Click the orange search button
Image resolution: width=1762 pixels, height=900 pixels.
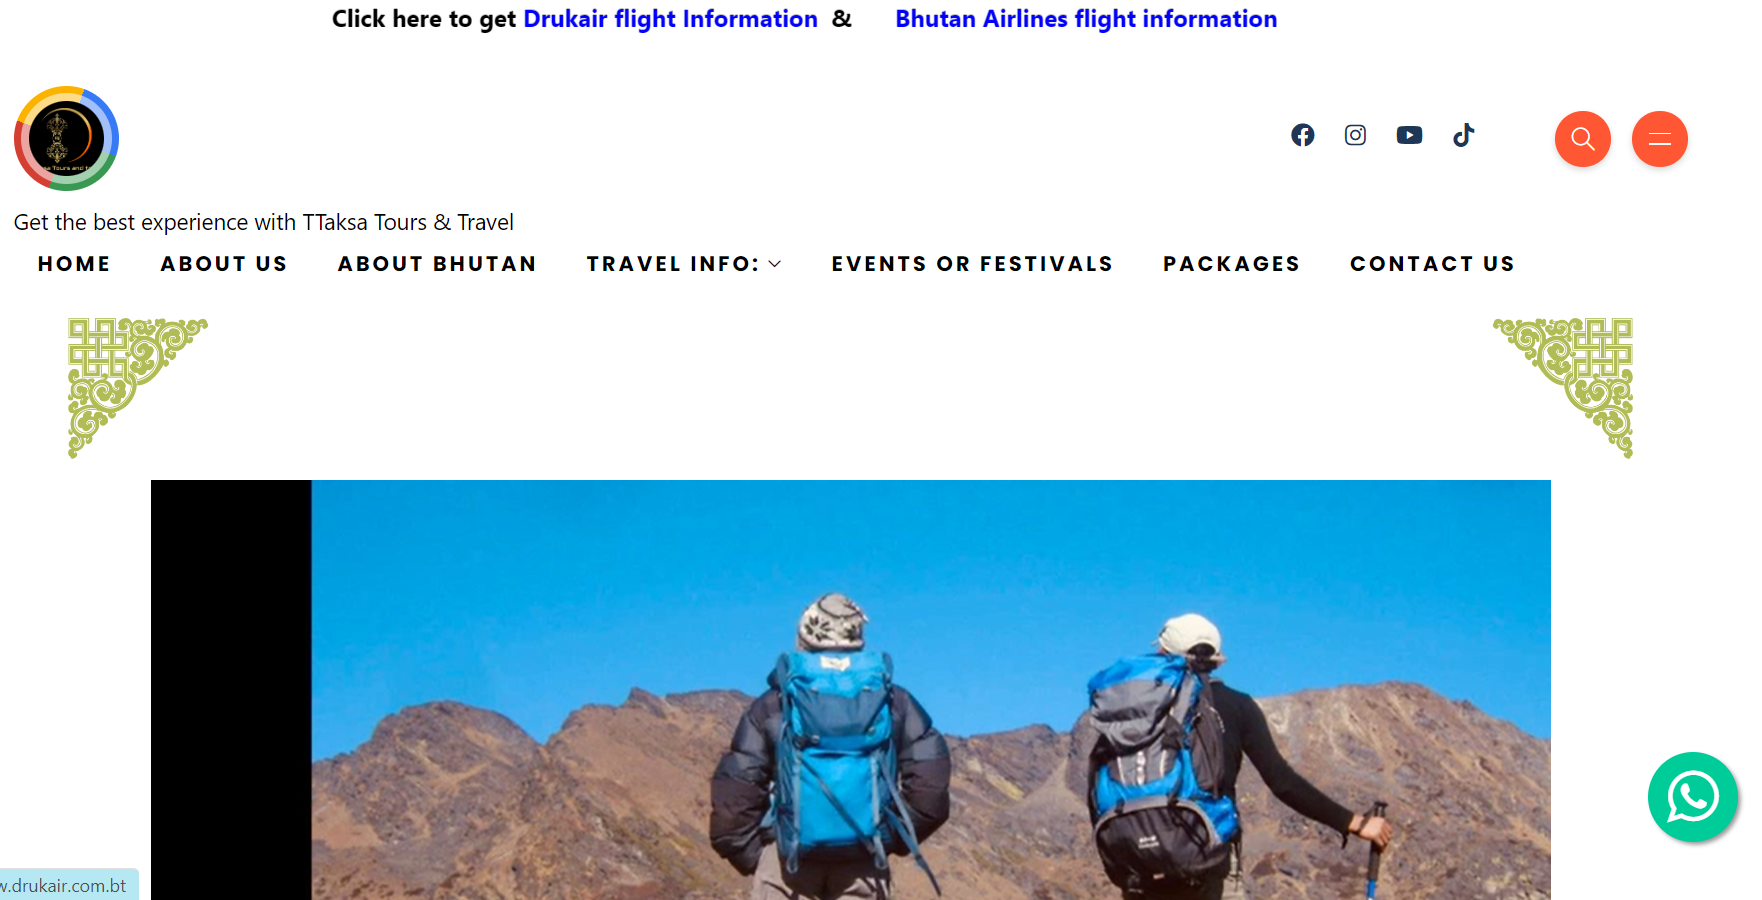(1582, 139)
